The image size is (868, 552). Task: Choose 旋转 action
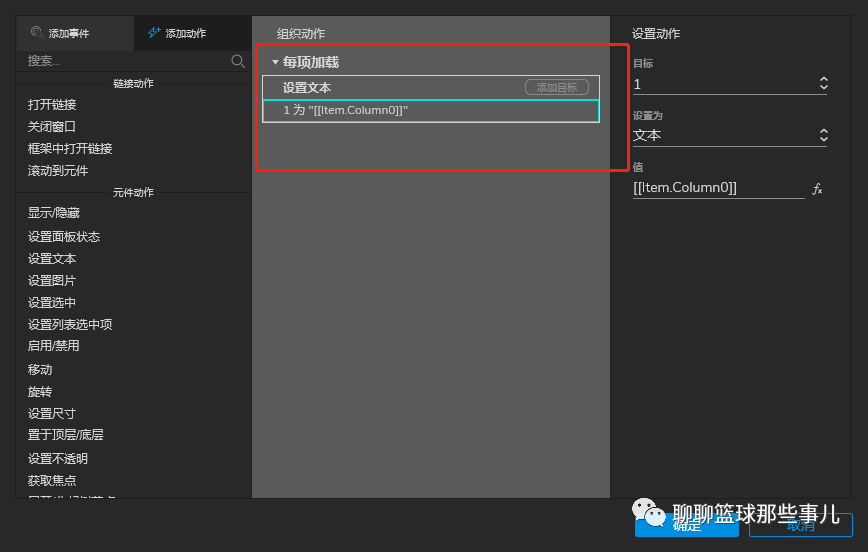click(40, 391)
